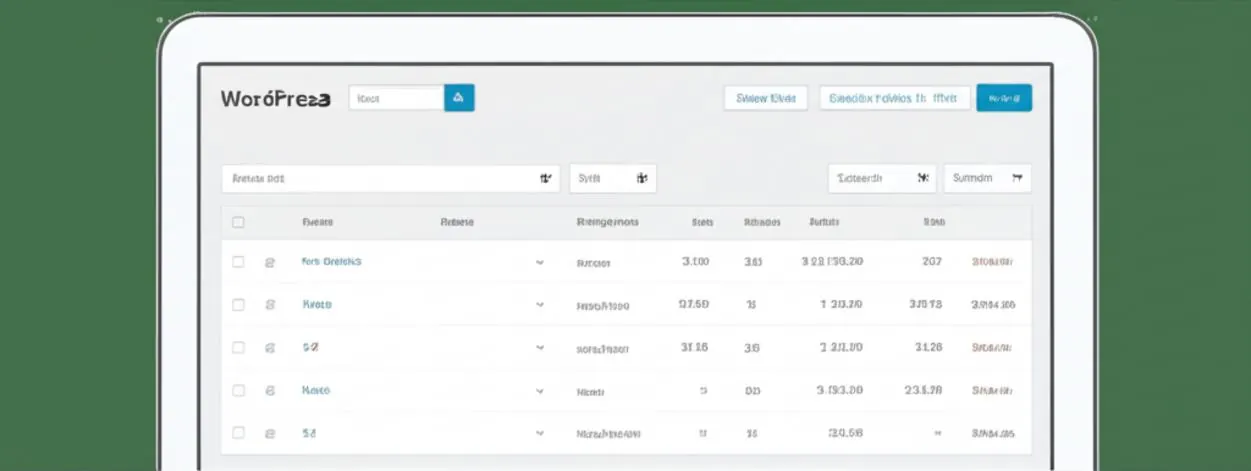Open the blue name link in the 3.100 row
The image size is (1251, 471).
pyautogui.click(x=331, y=261)
